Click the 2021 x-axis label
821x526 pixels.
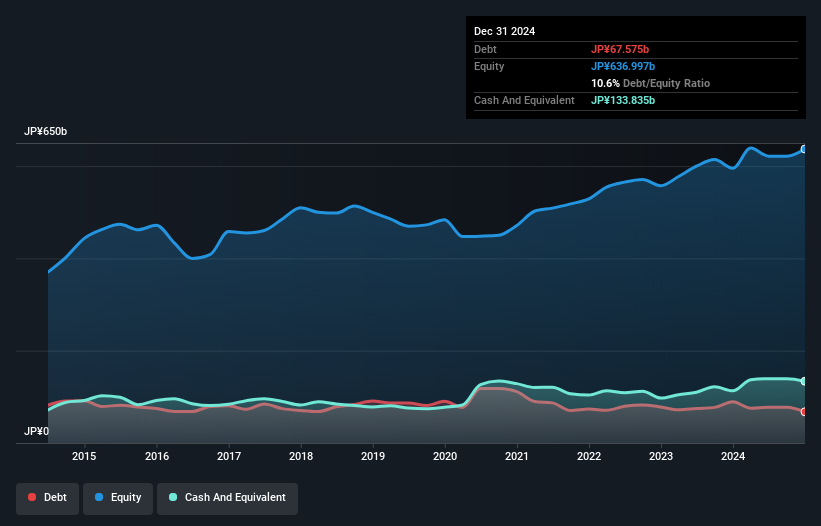pos(517,456)
